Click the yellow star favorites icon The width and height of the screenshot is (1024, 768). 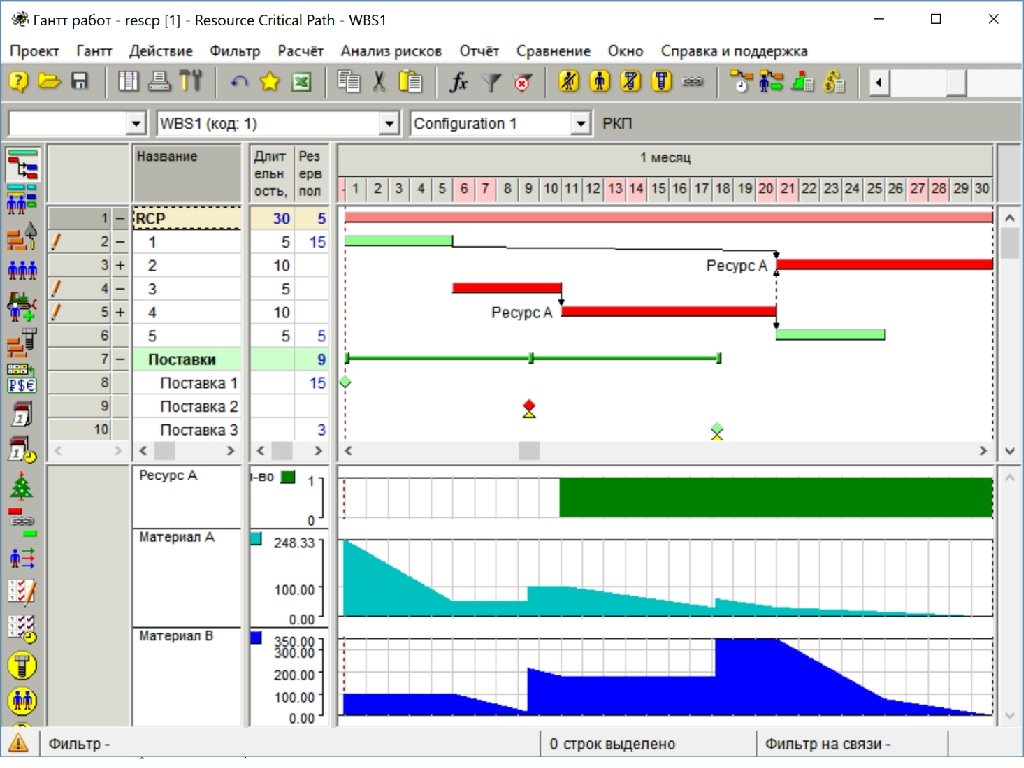[269, 82]
